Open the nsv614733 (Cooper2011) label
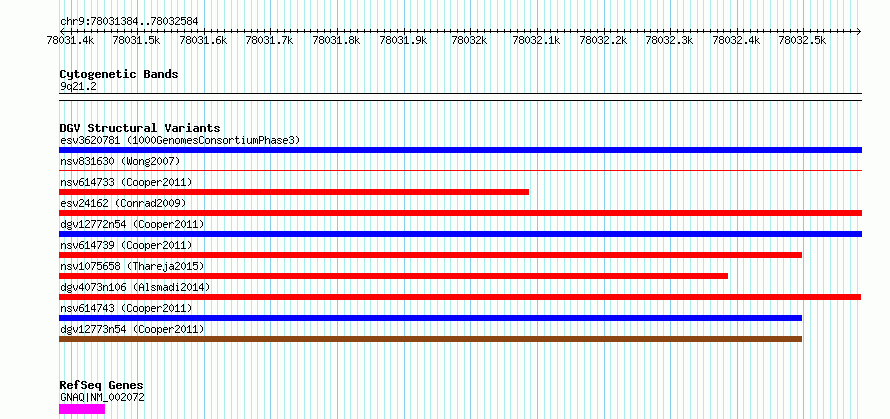890x419 pixels. click(x=126, y=182)
